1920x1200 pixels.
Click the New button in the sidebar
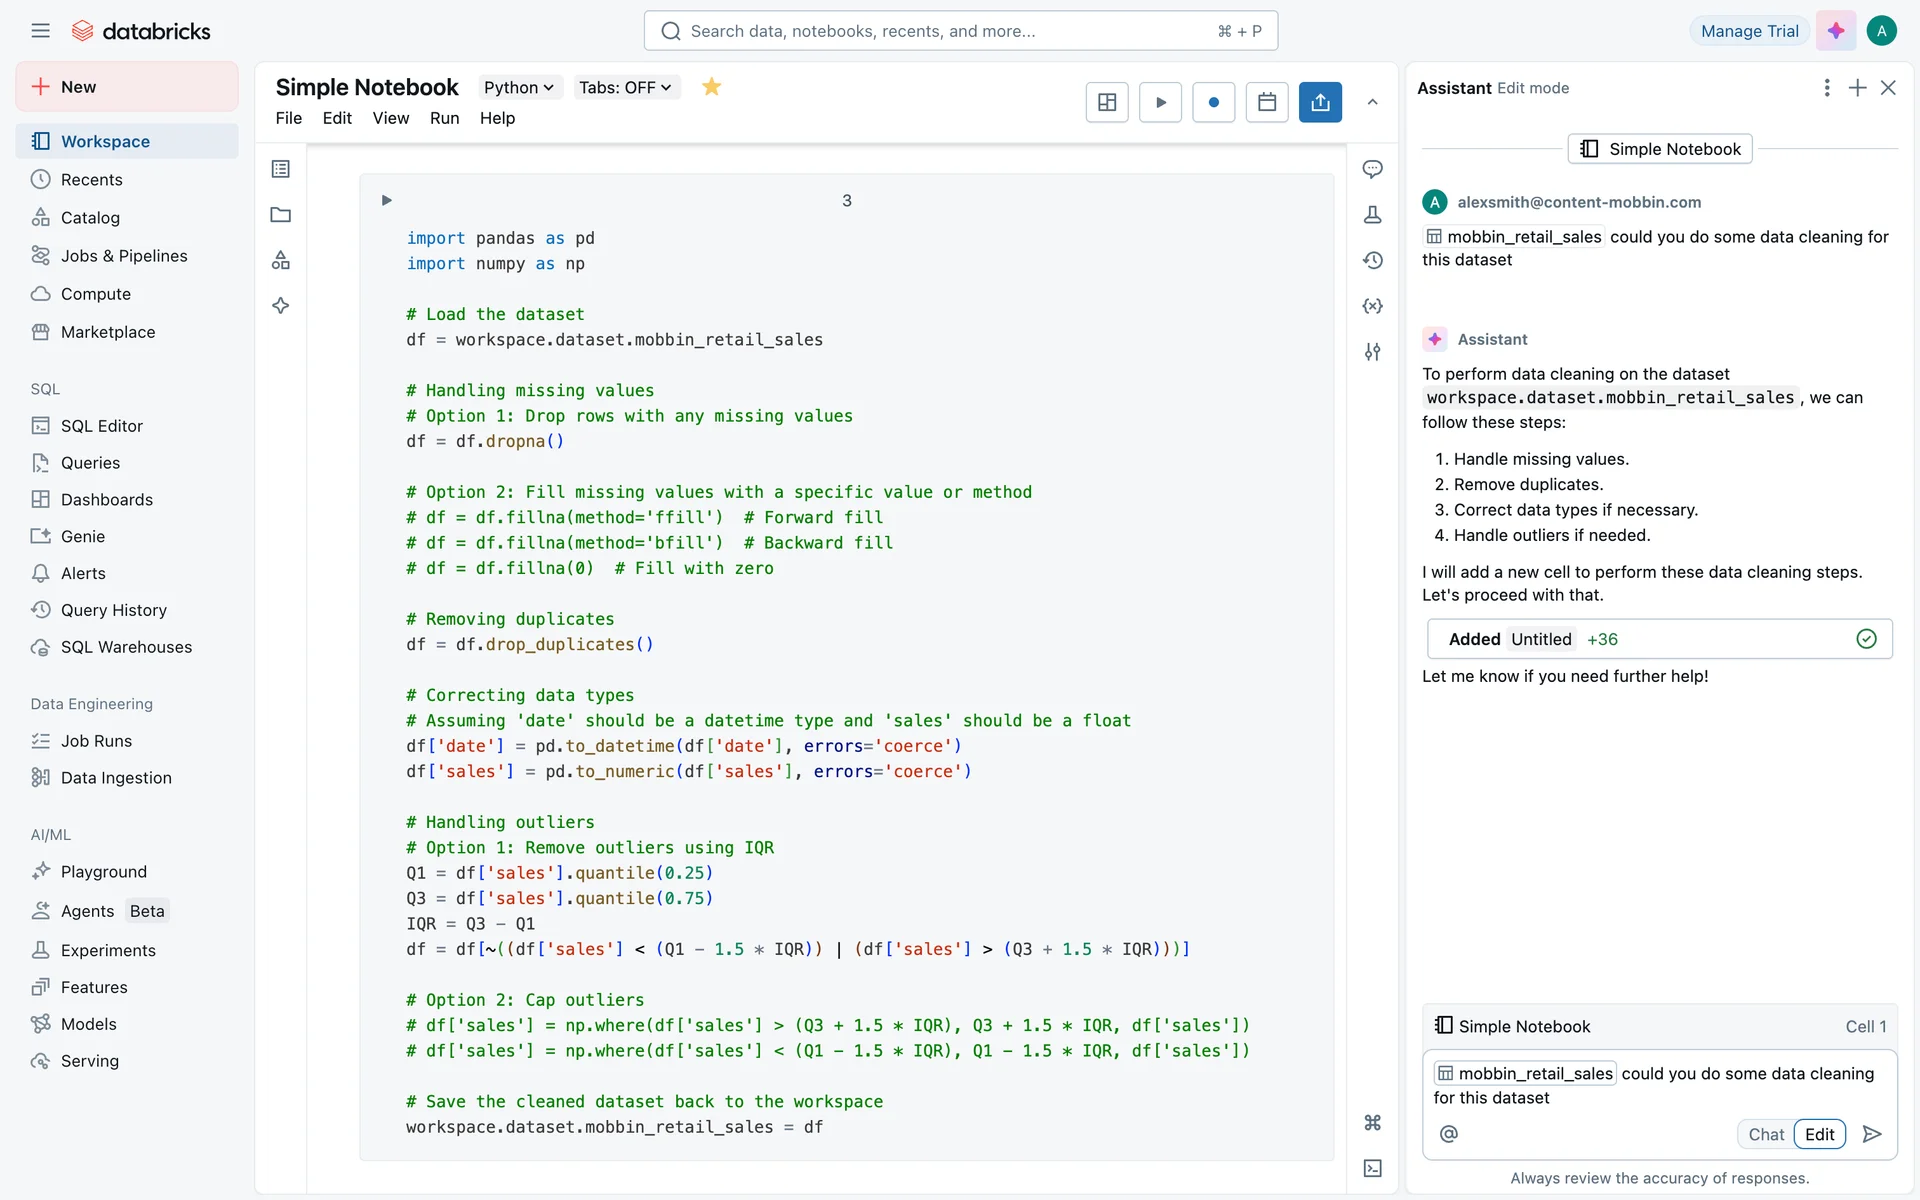tap(127, 87)
